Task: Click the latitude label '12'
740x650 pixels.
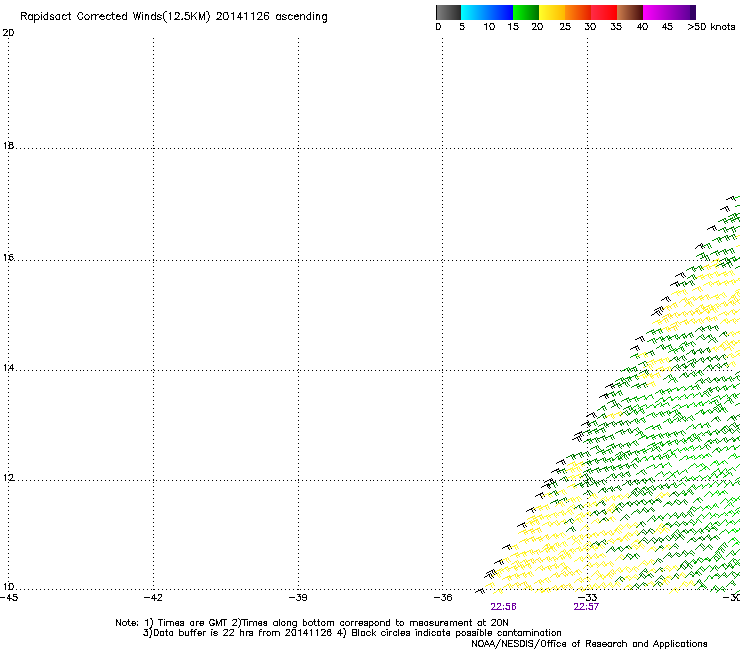Action: point(8,478)
